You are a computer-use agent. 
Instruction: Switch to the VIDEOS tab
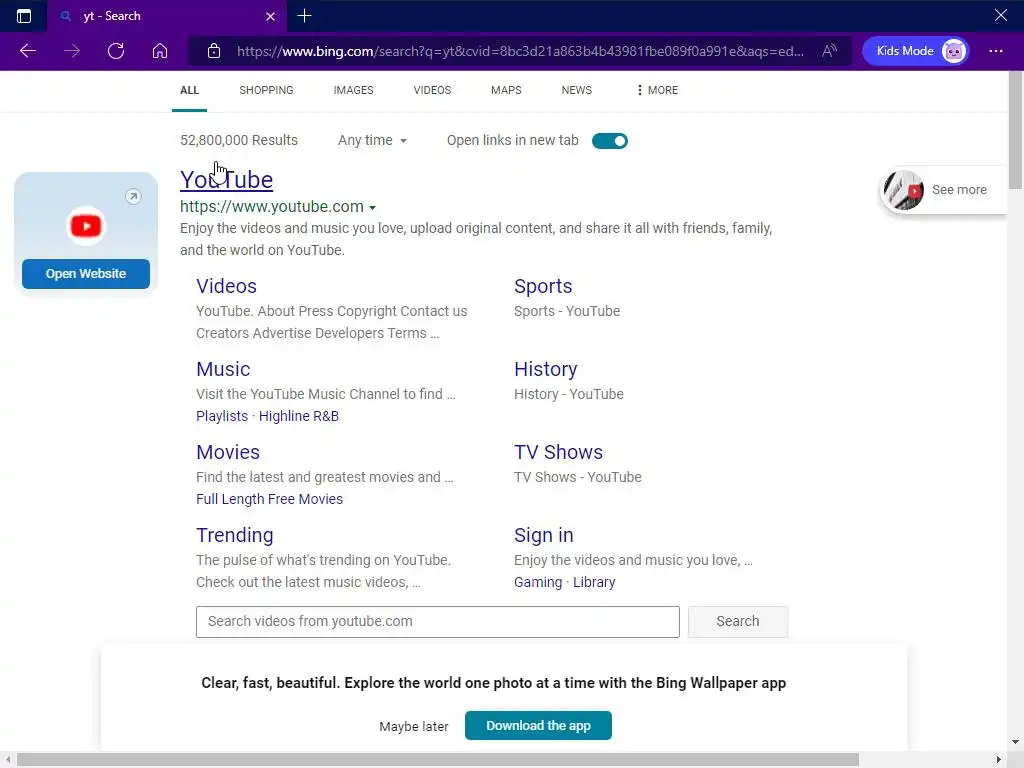[x=432, y=90]
